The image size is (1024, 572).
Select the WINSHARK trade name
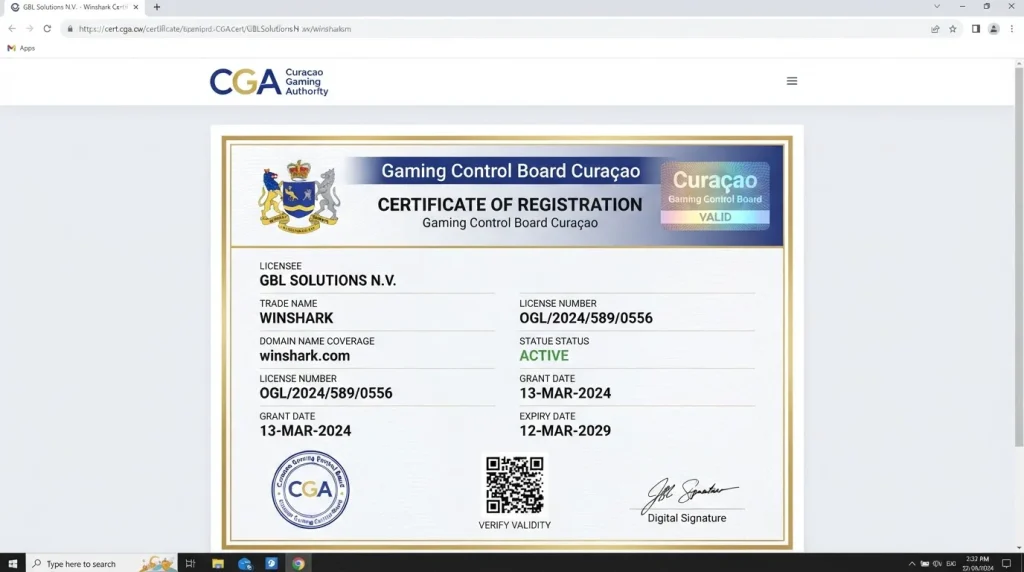(x=296, y=318)
